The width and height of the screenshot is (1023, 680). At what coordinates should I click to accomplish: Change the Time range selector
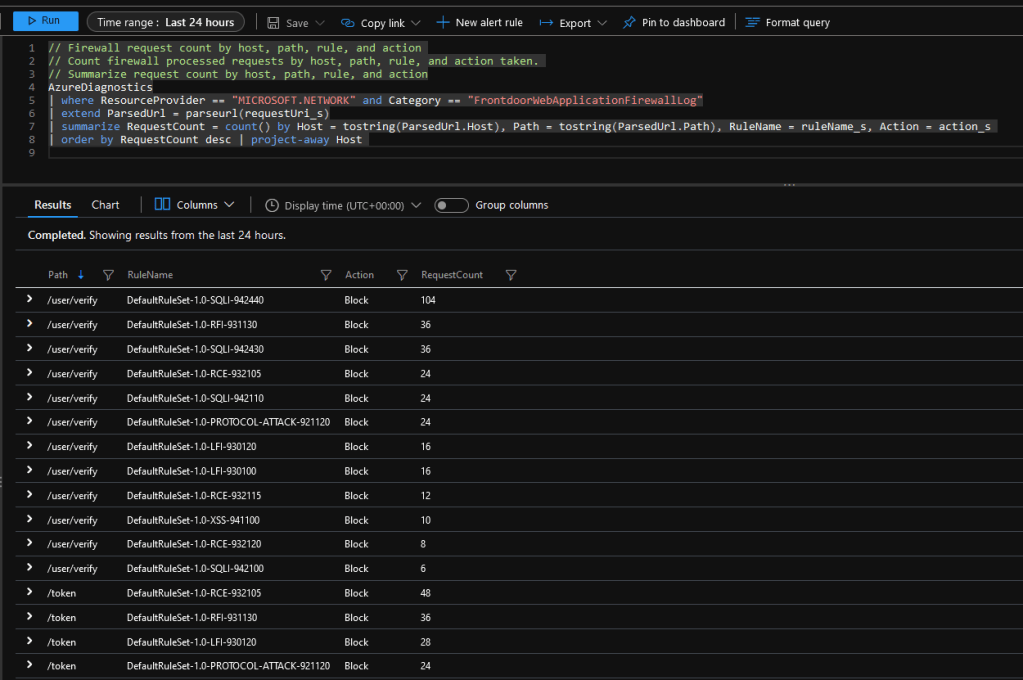165,22
